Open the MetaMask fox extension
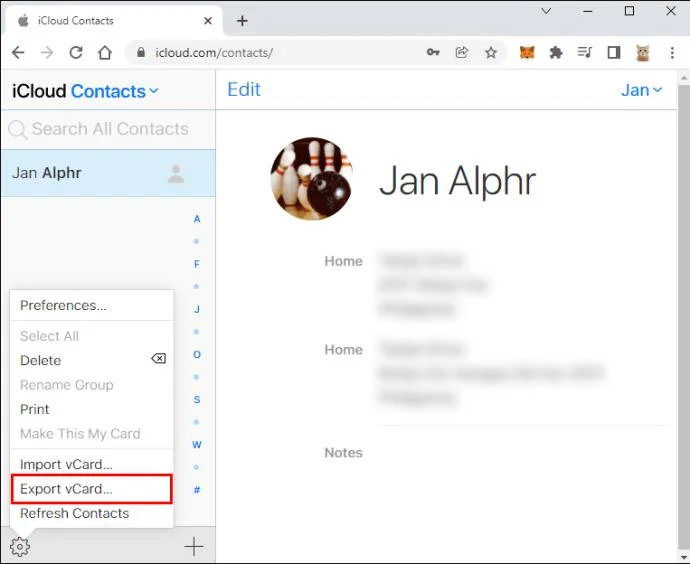This screenshot has height=564, width=690. (527, 53)
